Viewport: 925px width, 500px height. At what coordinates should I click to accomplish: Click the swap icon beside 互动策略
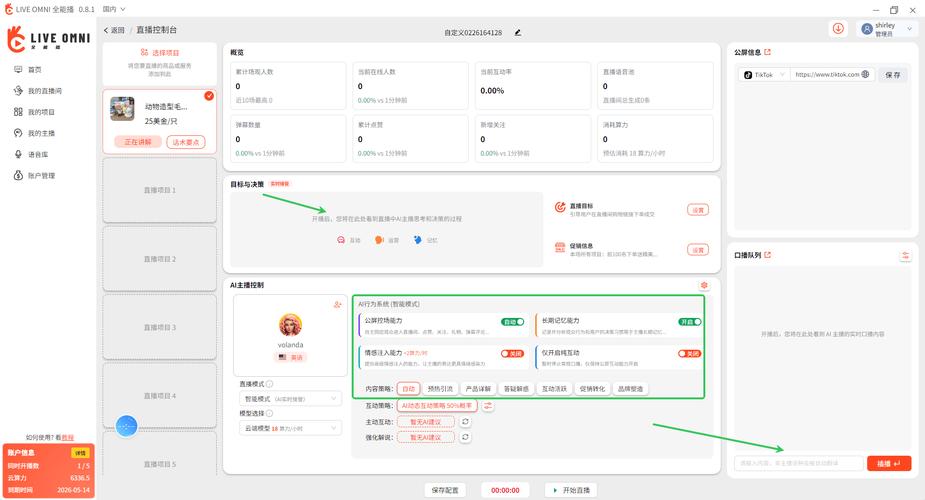click(488, 406)
